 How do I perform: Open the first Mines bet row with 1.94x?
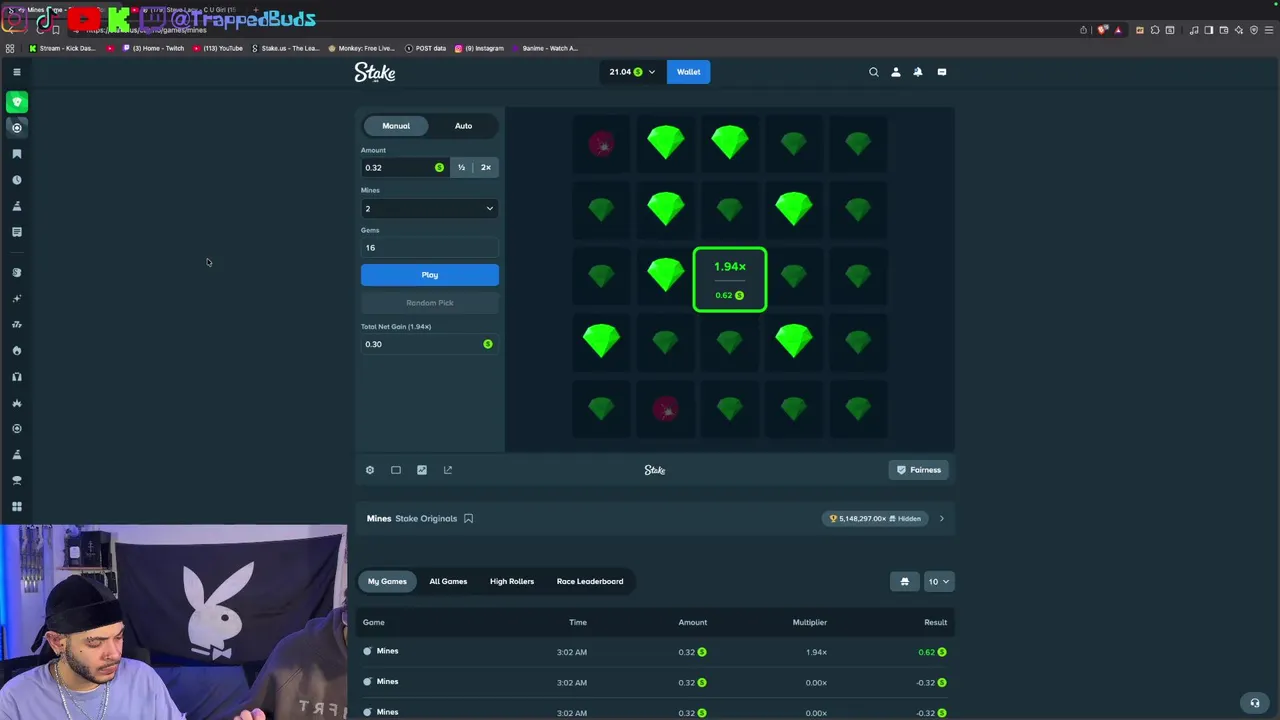pyautogui.click(x=655, y=652)
